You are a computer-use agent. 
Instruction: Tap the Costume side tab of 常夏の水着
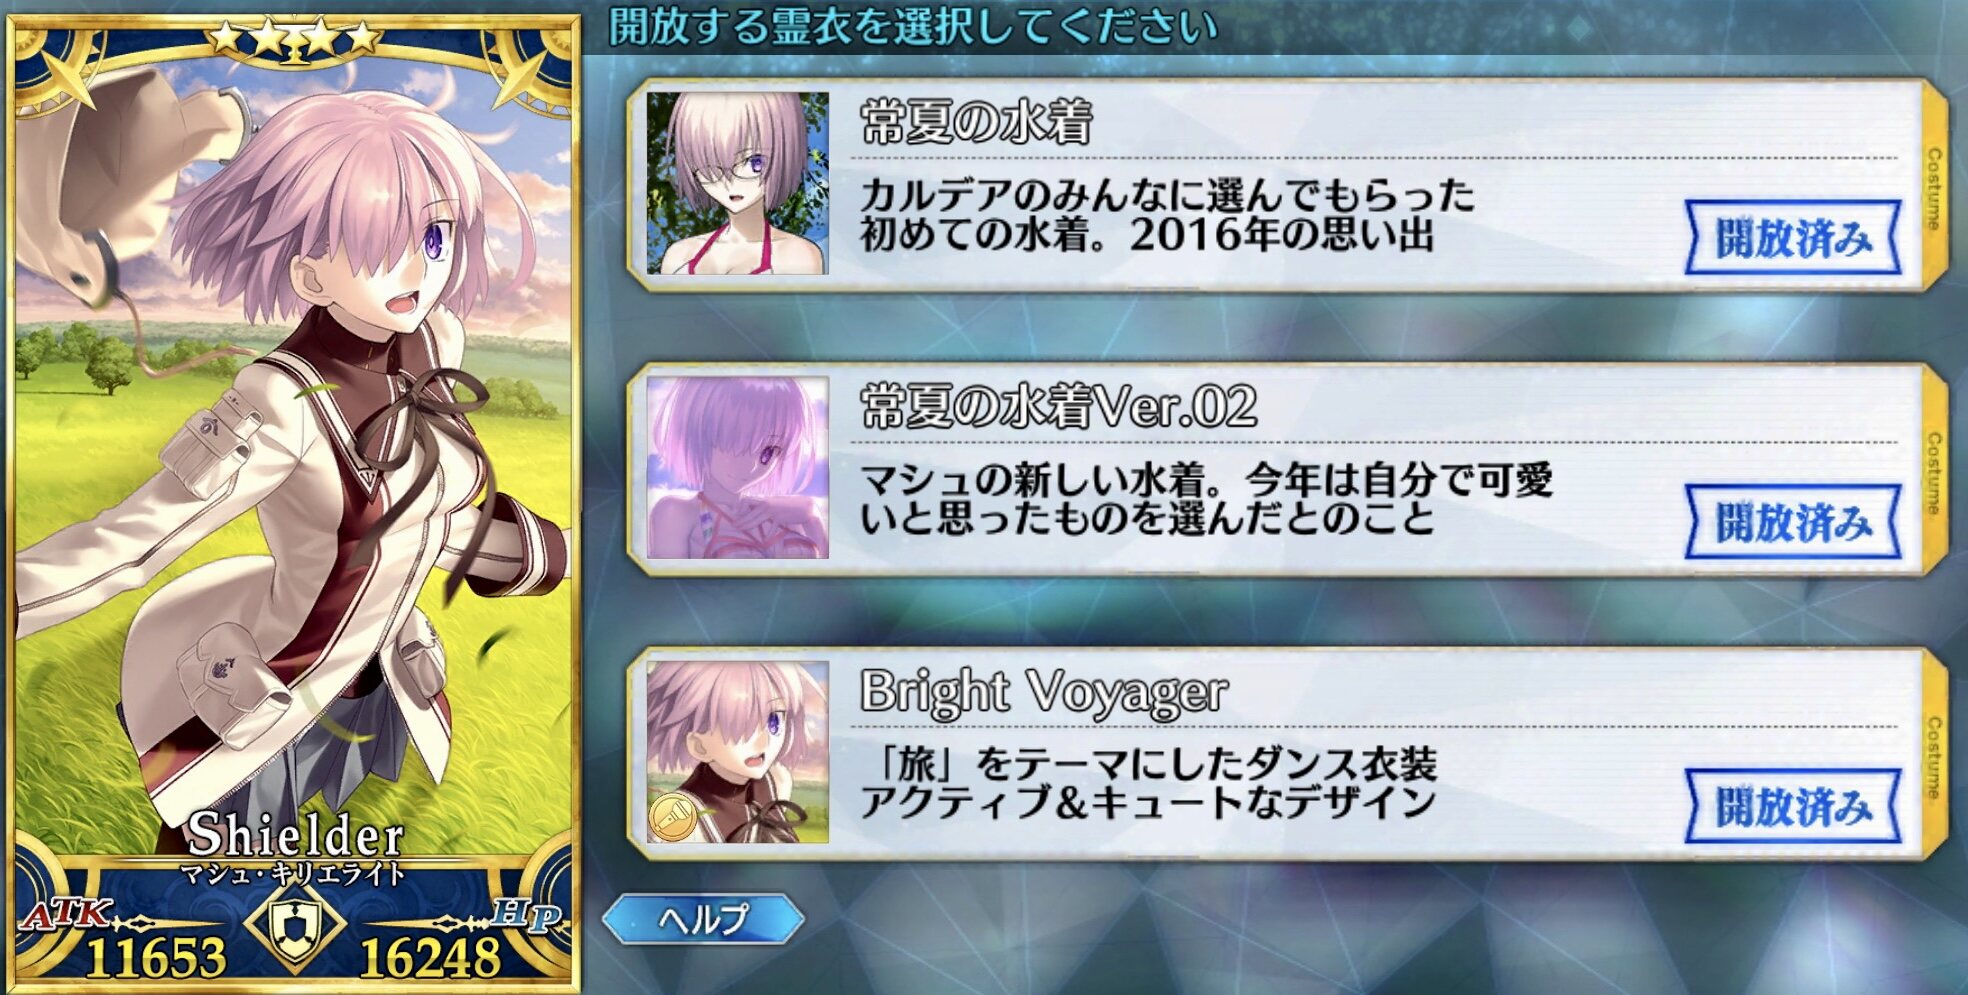coord(1935,187)
